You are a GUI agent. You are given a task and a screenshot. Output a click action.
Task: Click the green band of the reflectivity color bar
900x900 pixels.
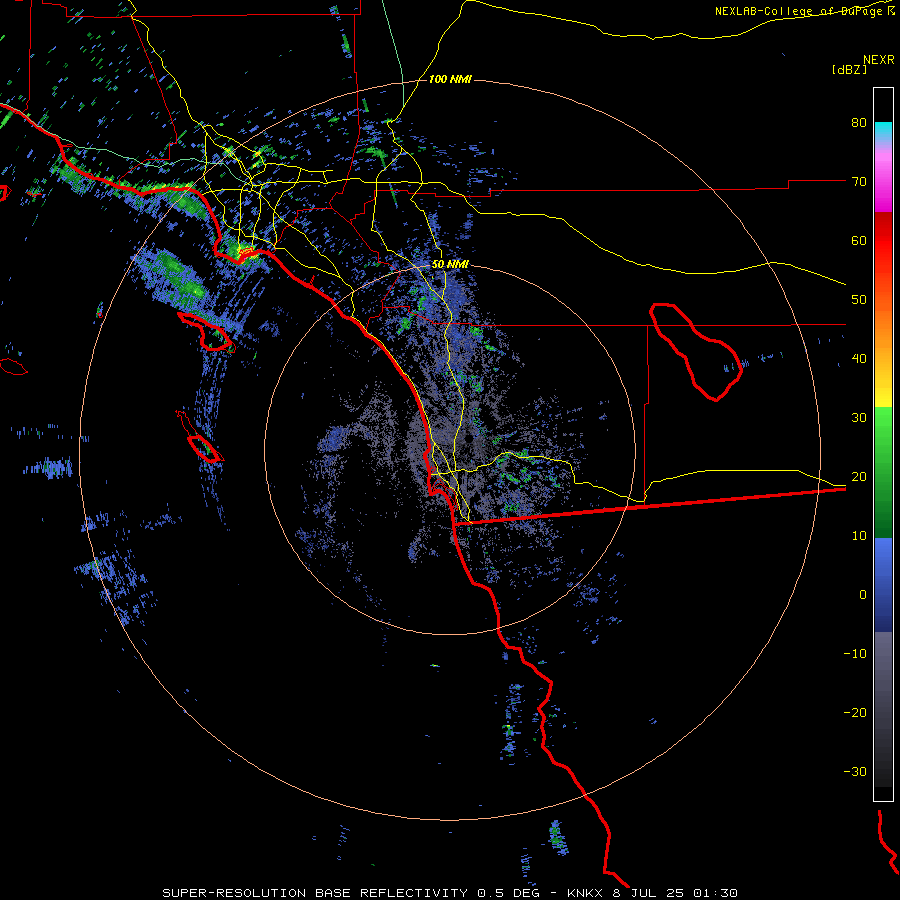point(883,472)
